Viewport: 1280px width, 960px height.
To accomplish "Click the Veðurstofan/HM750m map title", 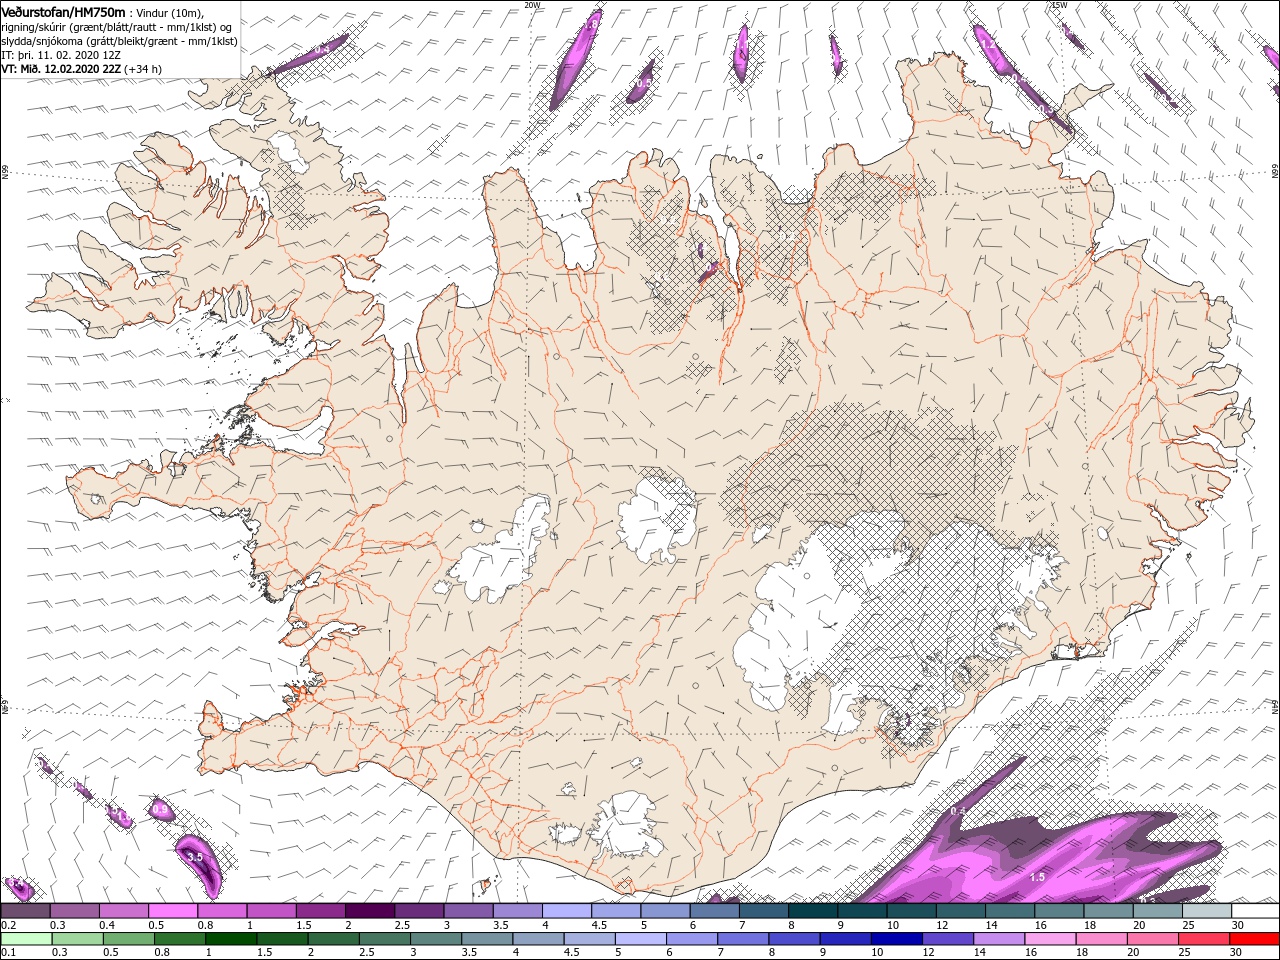I will tap(64, 12).
